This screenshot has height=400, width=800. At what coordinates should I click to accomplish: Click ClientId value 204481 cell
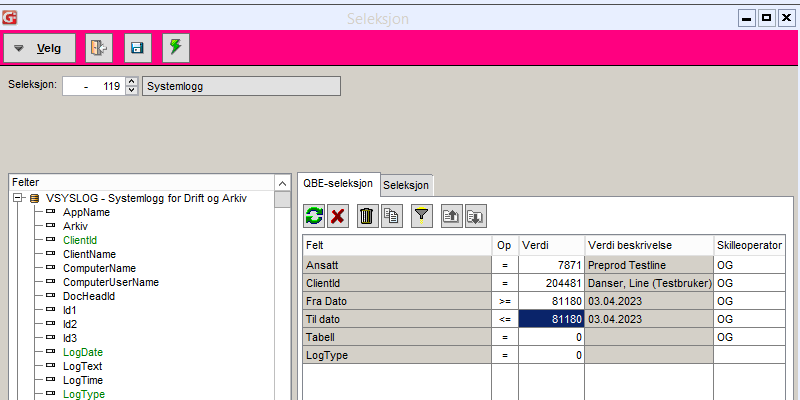552,283
